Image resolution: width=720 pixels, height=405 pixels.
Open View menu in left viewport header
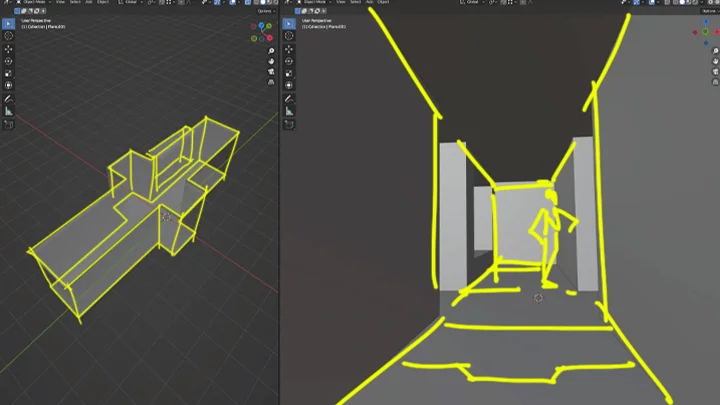[x=60, y=2]
